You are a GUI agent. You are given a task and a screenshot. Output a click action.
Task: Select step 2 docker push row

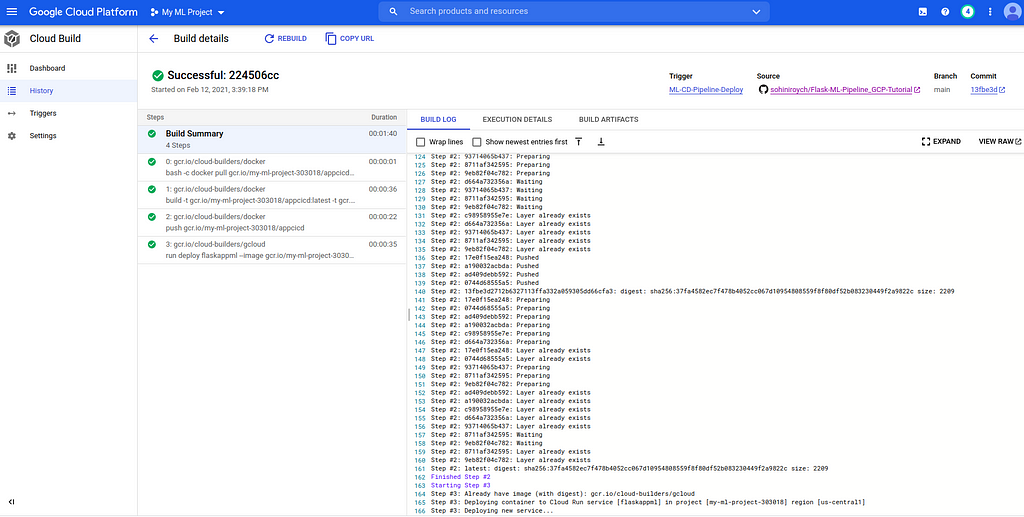[x=272, y=222]
